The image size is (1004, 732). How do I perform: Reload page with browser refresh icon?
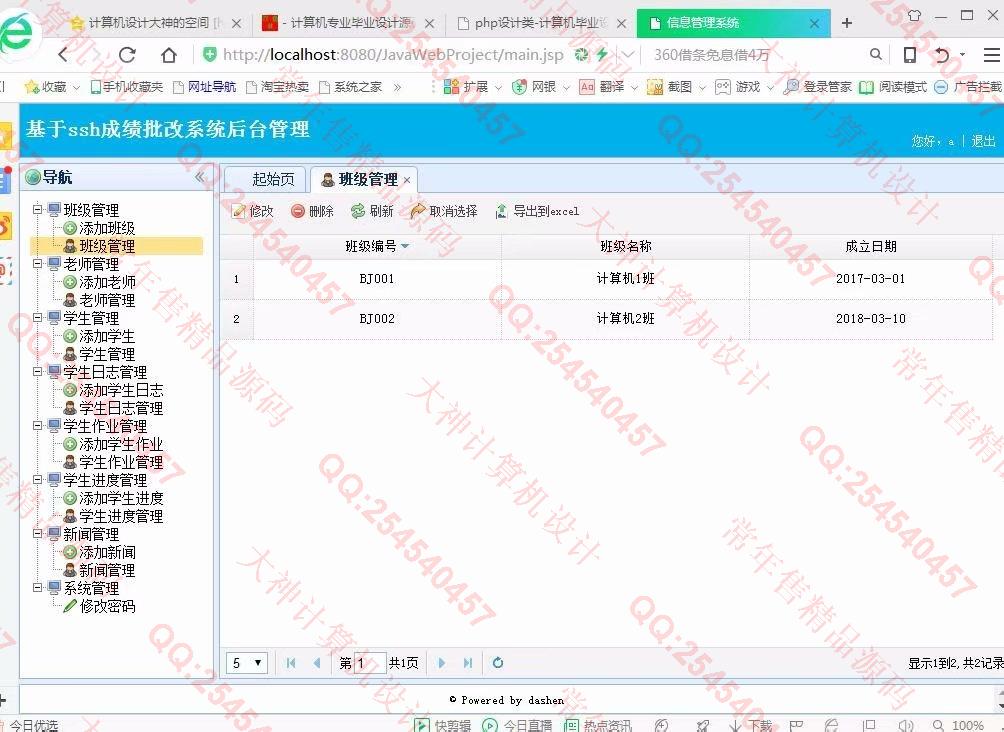pos(127,54)
